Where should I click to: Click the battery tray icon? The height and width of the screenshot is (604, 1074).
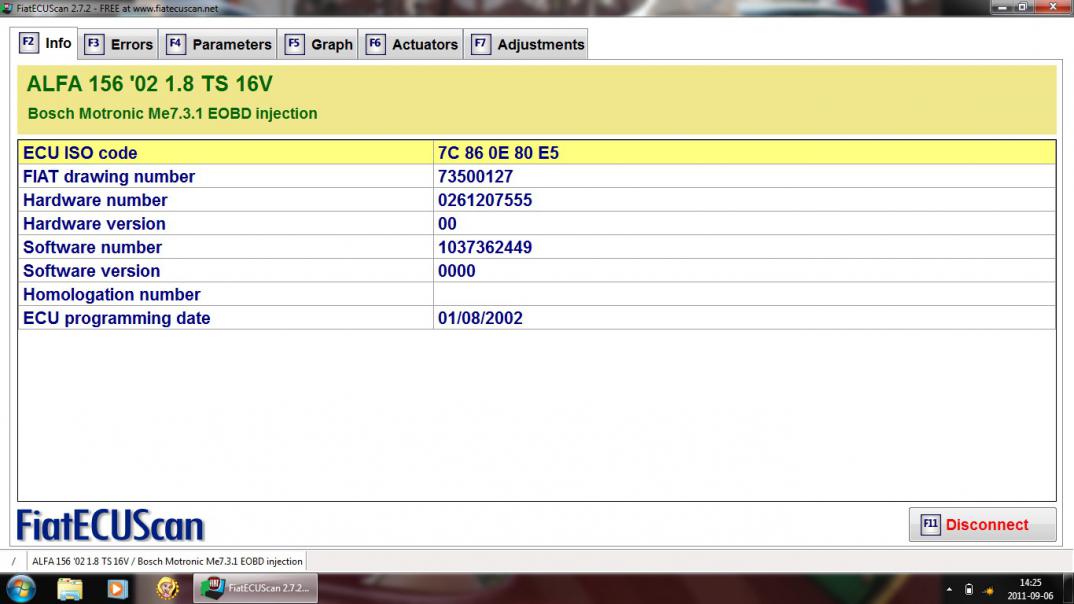pyautogui.click(x=969, y=590)
